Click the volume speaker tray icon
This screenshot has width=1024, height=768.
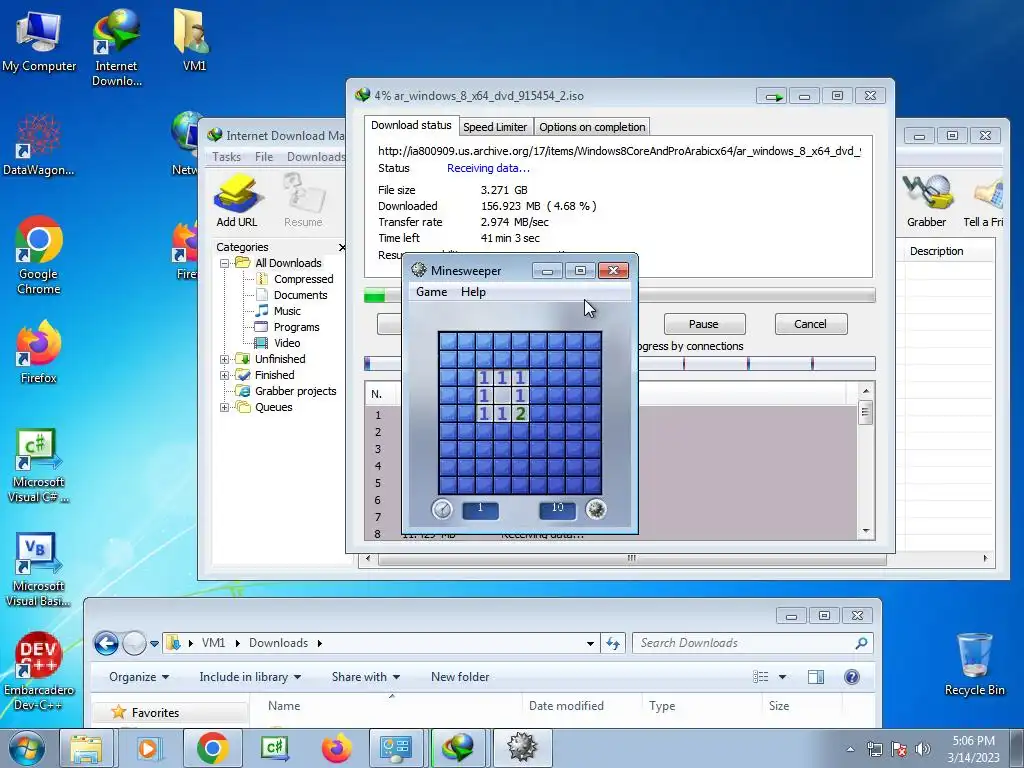pyautogui.click(x=923, y=749)
